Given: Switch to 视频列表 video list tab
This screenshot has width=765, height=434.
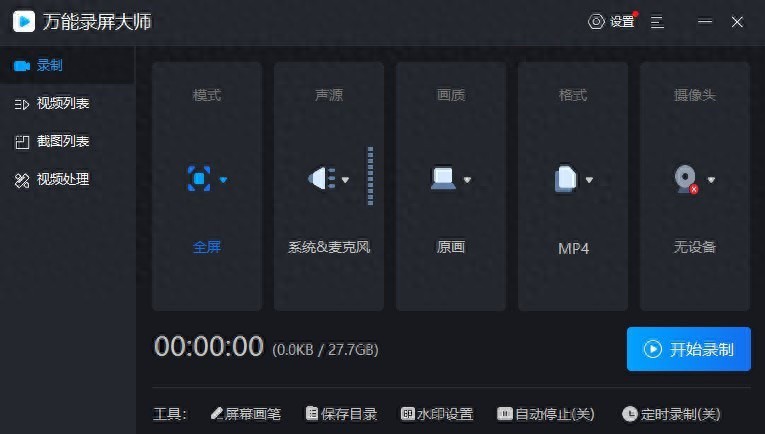Looking at the screenshot, I should 63,103.
